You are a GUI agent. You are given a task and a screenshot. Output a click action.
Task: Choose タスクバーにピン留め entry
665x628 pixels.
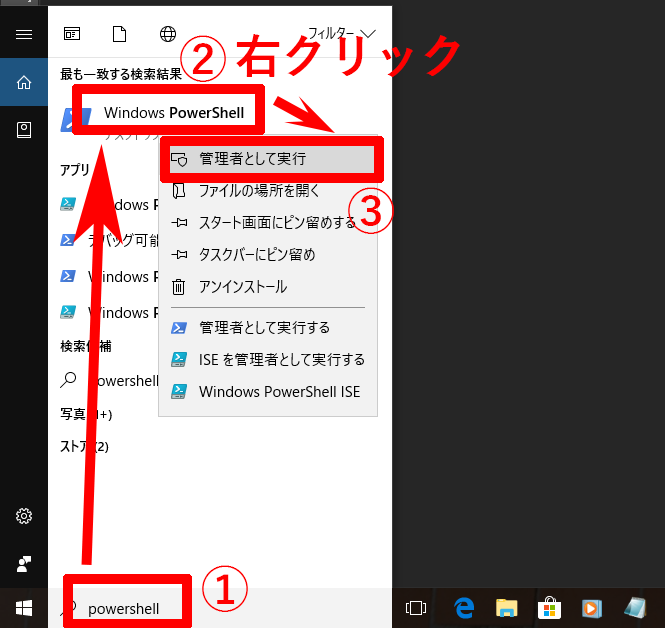point(268,255)
